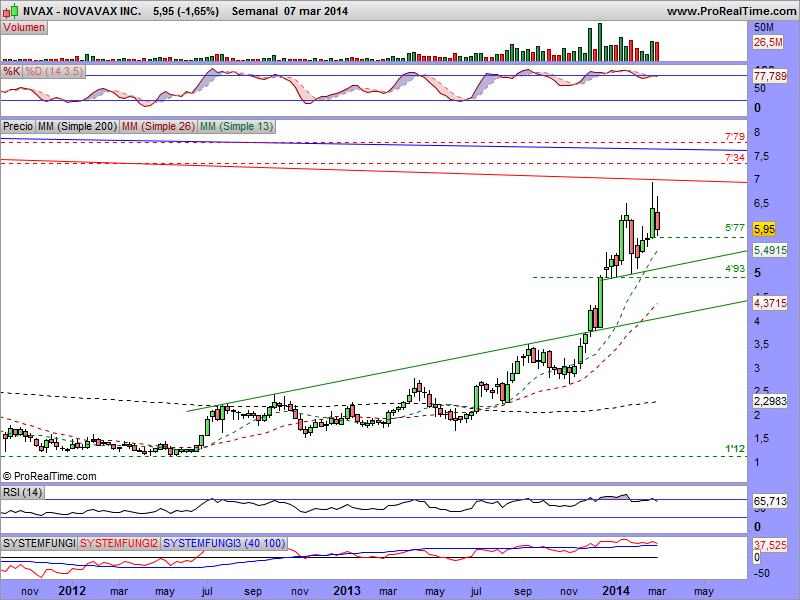Click the yellow 5,95 current price tag
The height and width of the screenshot is (600, 800).
764,229
